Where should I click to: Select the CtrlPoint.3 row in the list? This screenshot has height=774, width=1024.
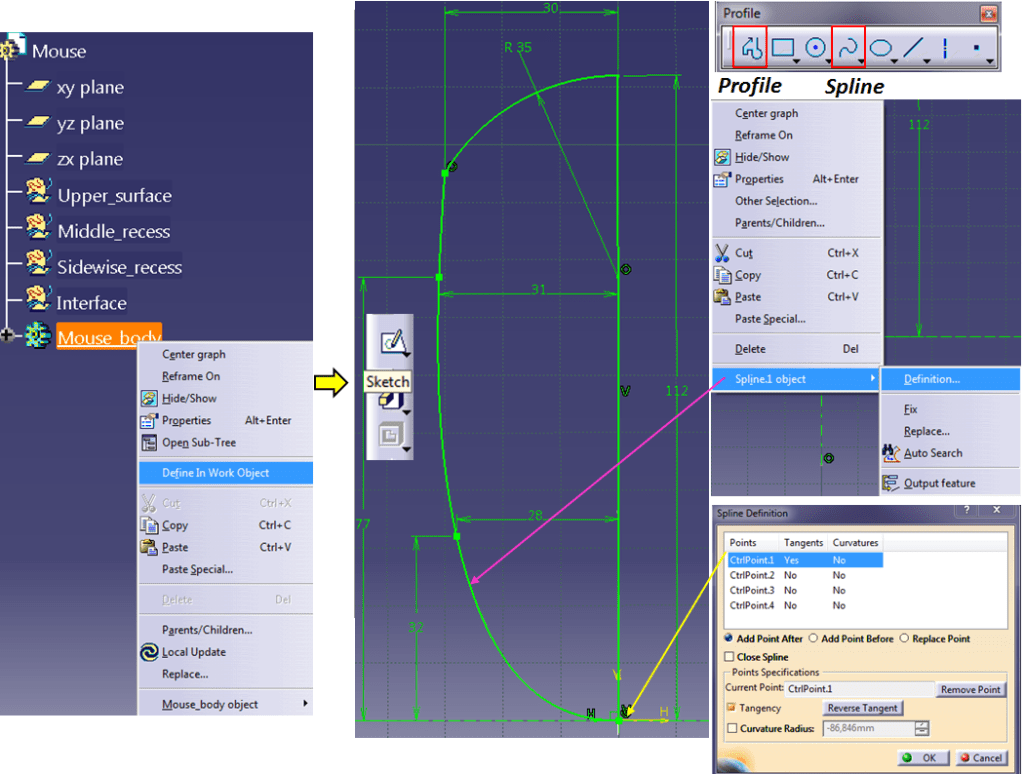click(x=752, y=590)
